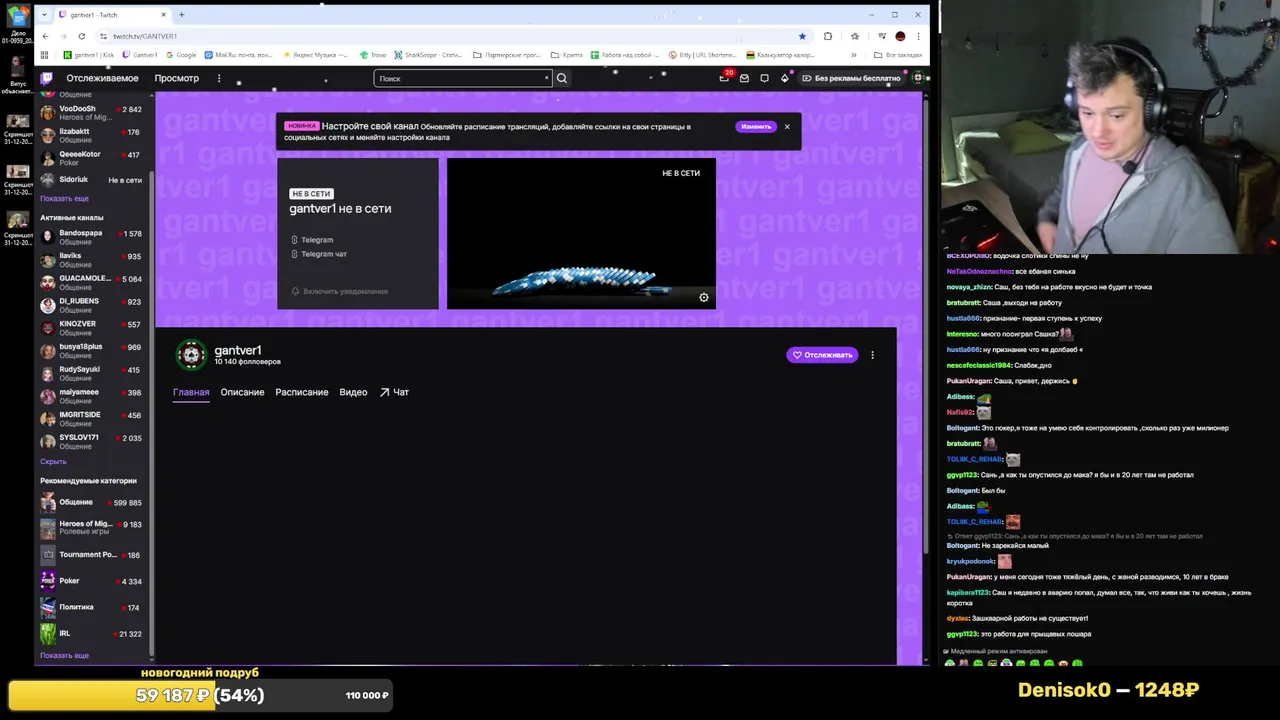Open the video player settings gear

pos(704,297)
